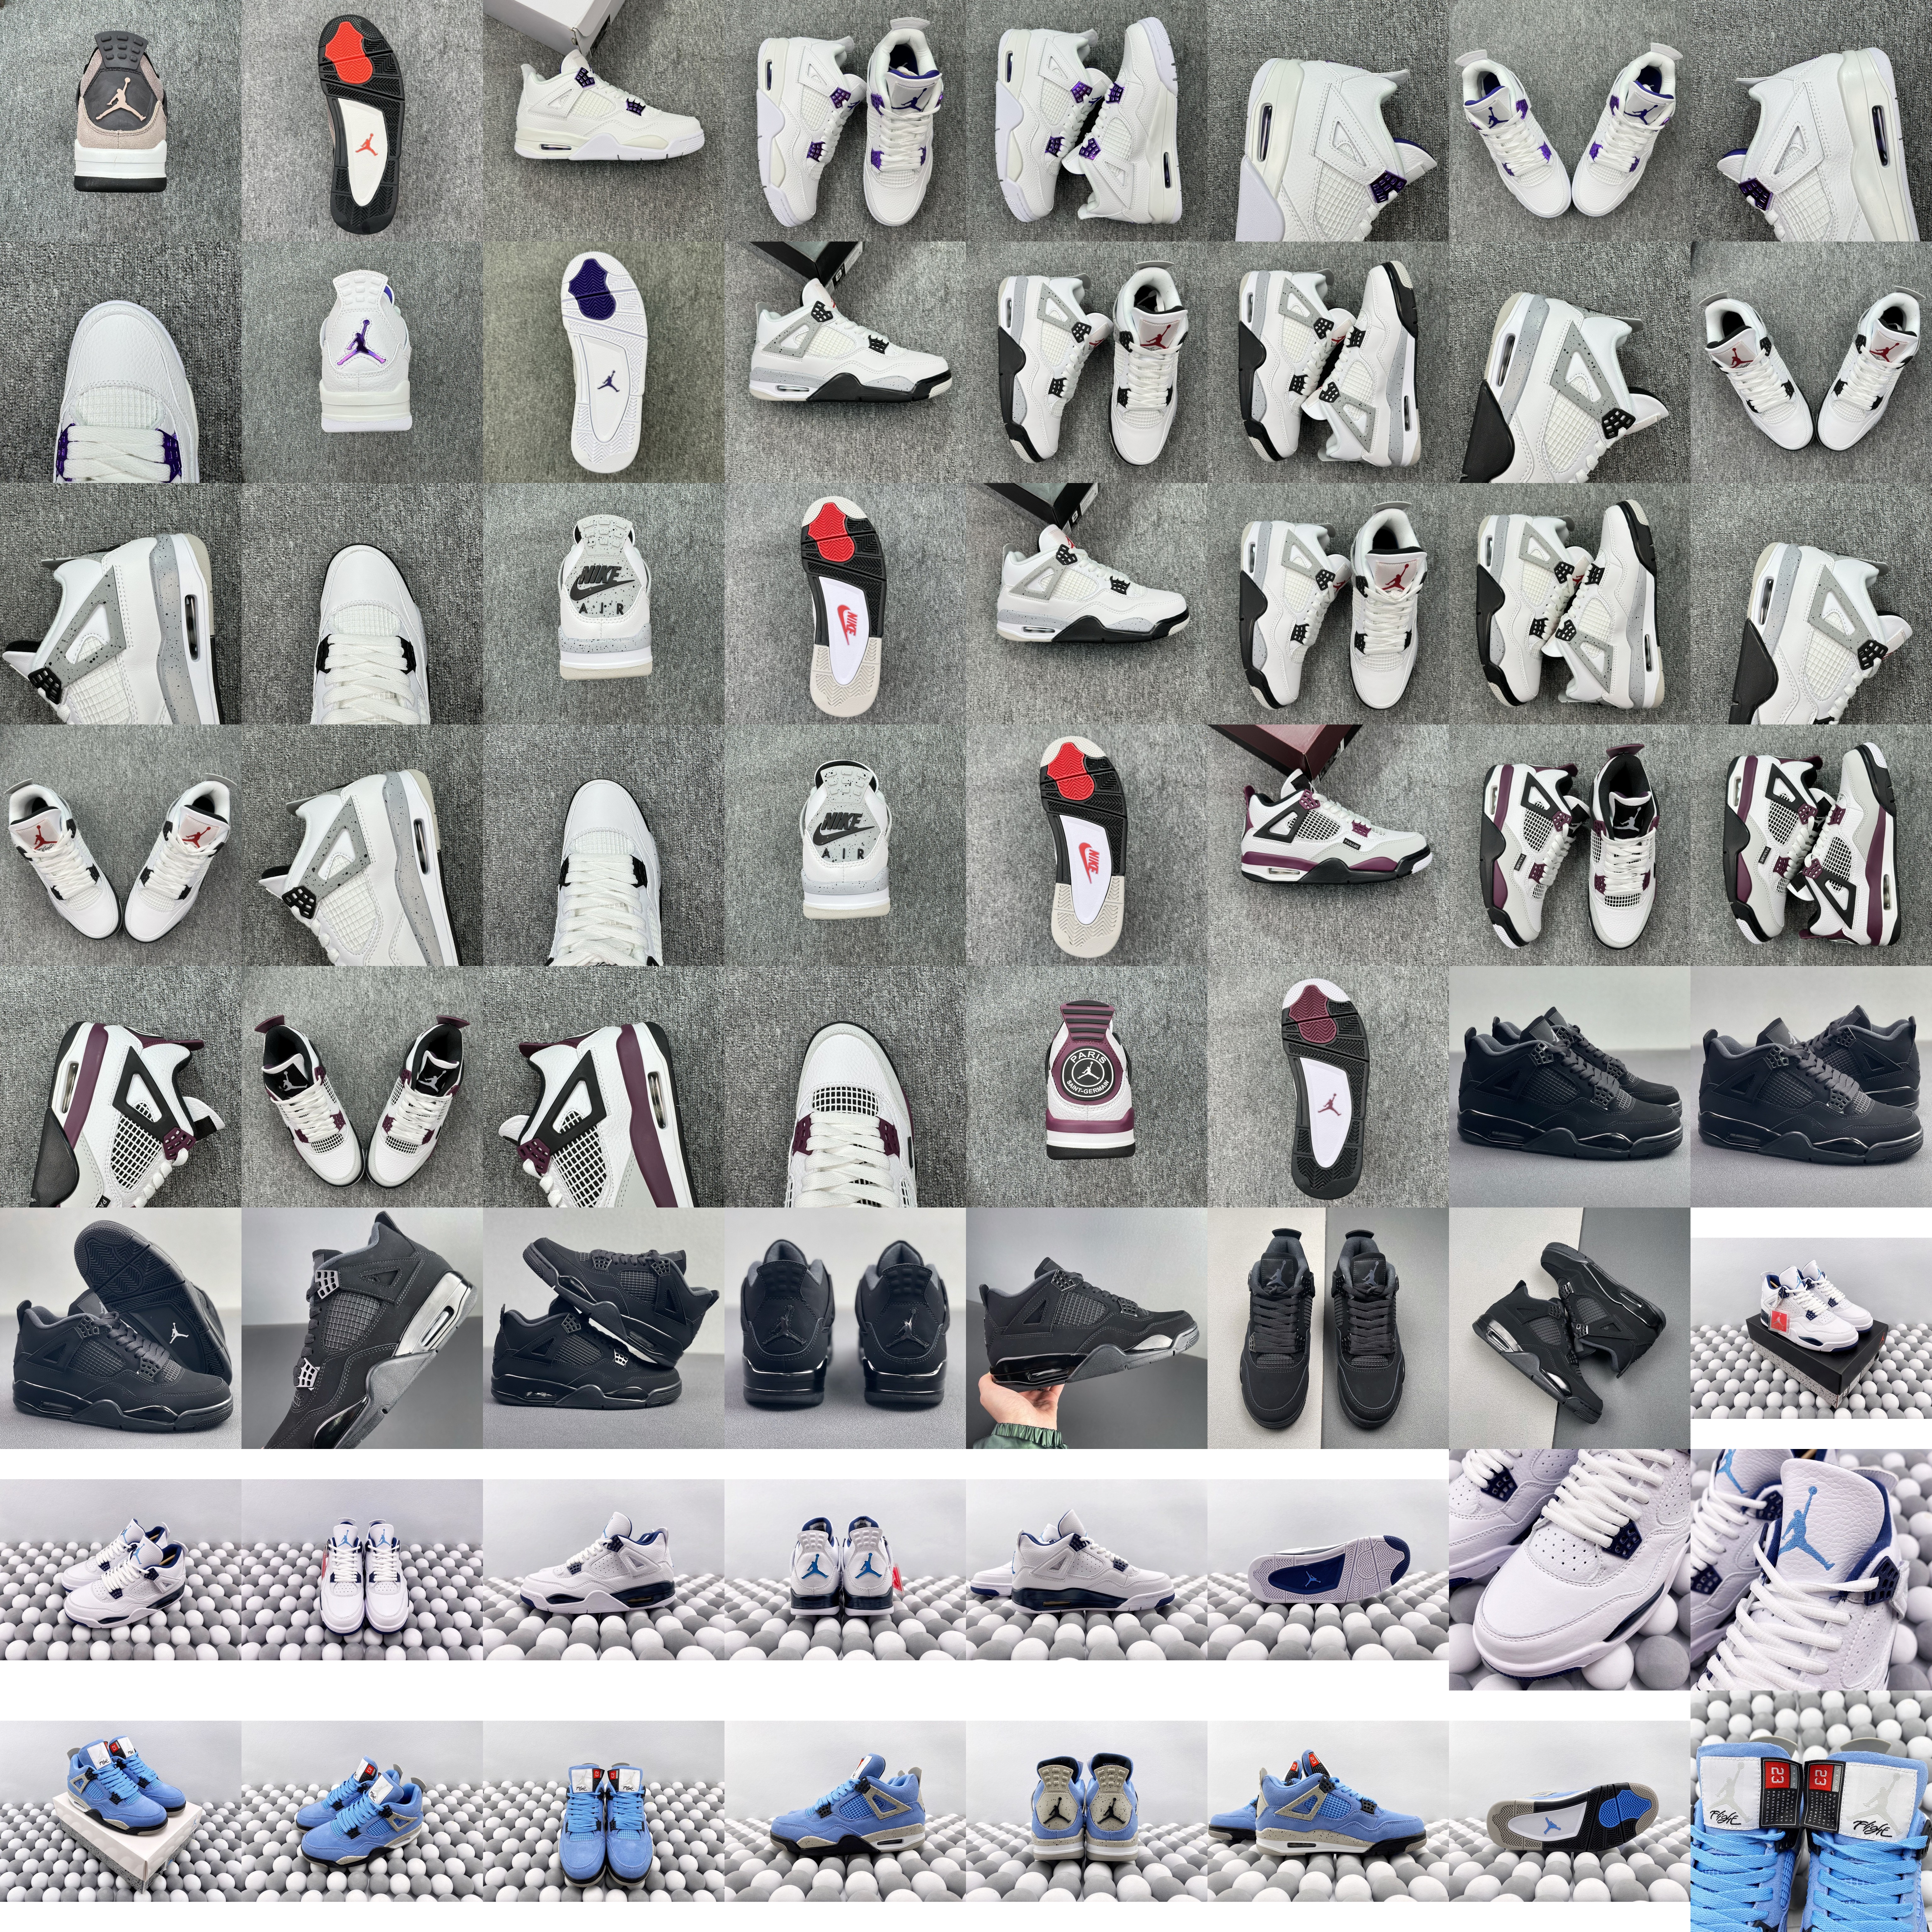The image size is (1932, 1932).
Task: Open the photo of hand holding black sneaker
Action: click(1086, 1328)
